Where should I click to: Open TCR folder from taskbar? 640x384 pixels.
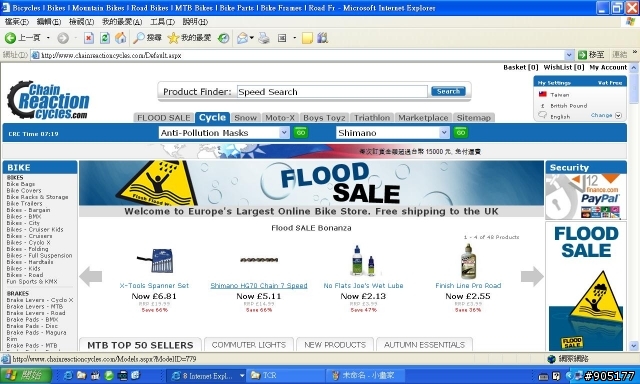click(x=286, y=375)
